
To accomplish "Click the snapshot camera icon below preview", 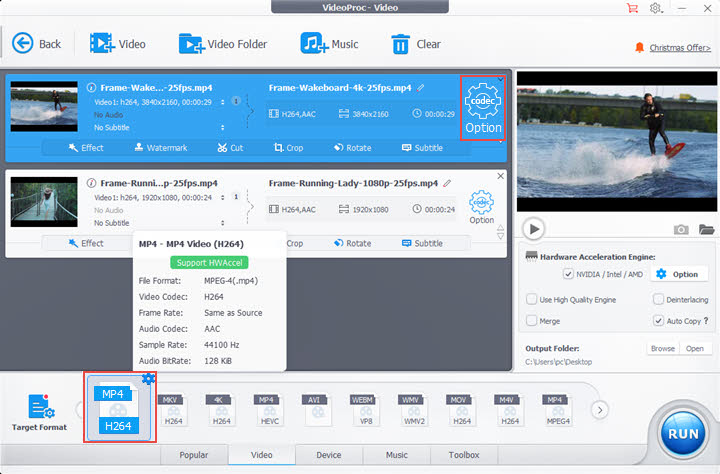I will [x=681, y=229].
